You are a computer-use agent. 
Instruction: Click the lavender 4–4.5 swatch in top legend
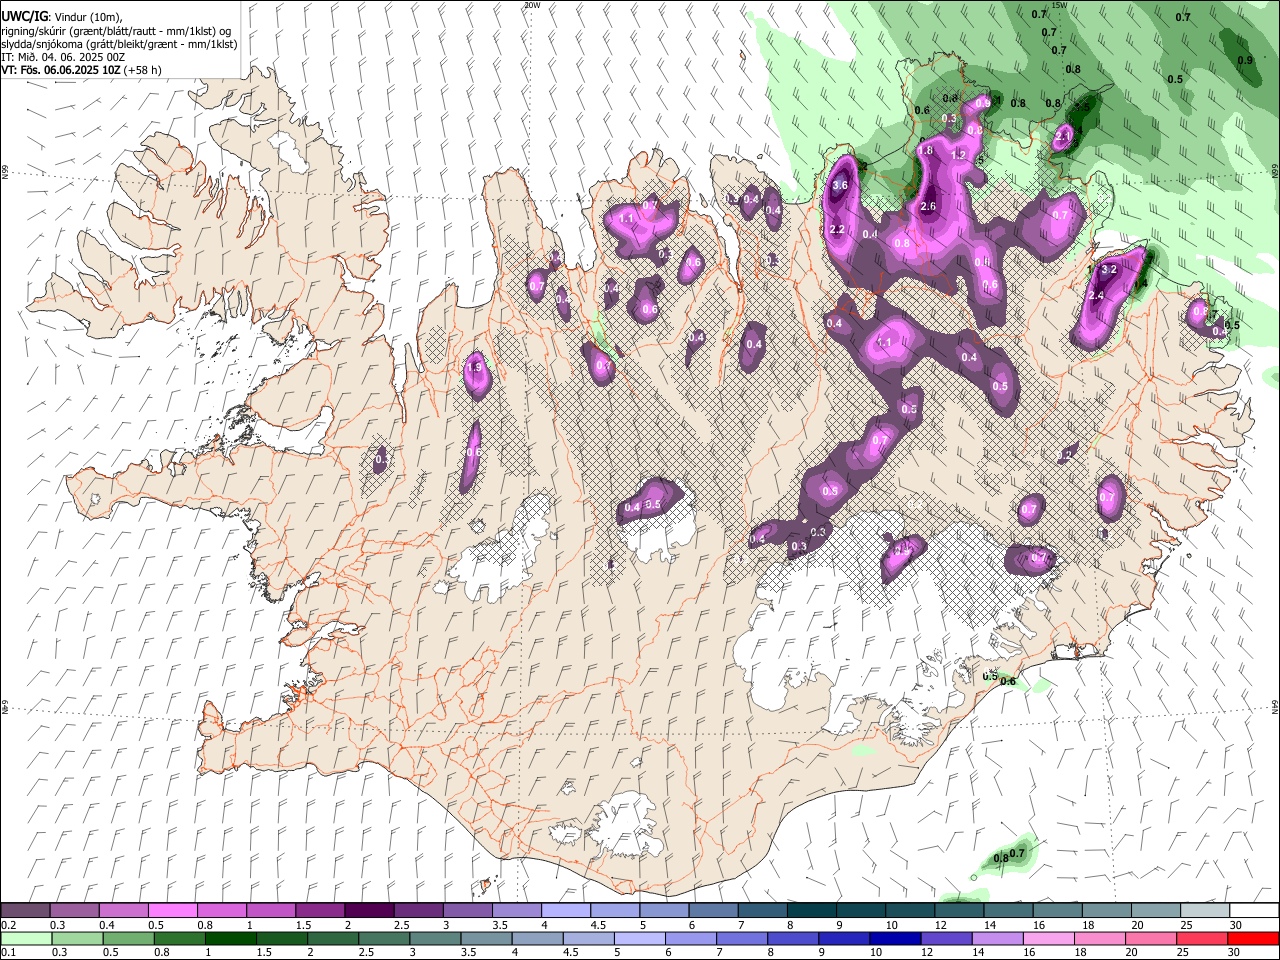pos(565,911)
